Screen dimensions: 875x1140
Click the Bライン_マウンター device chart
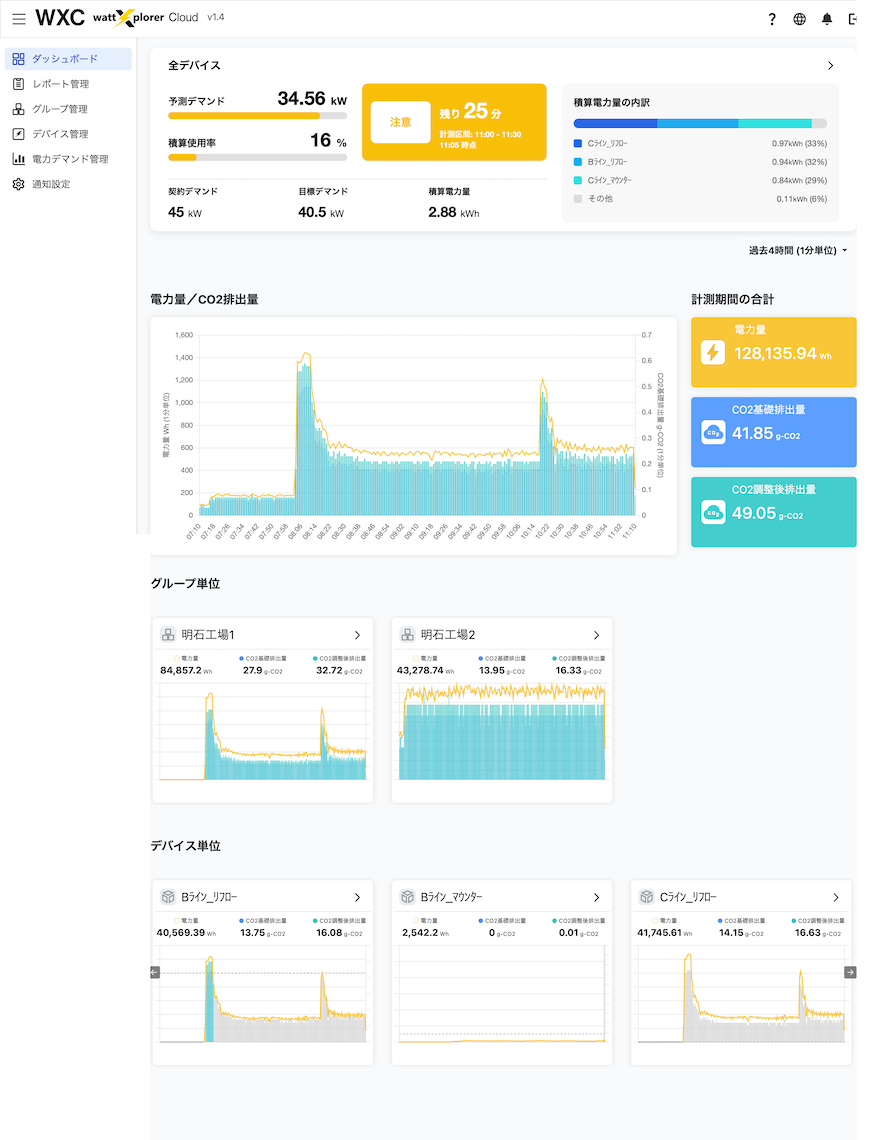click(x=501, y=995)
